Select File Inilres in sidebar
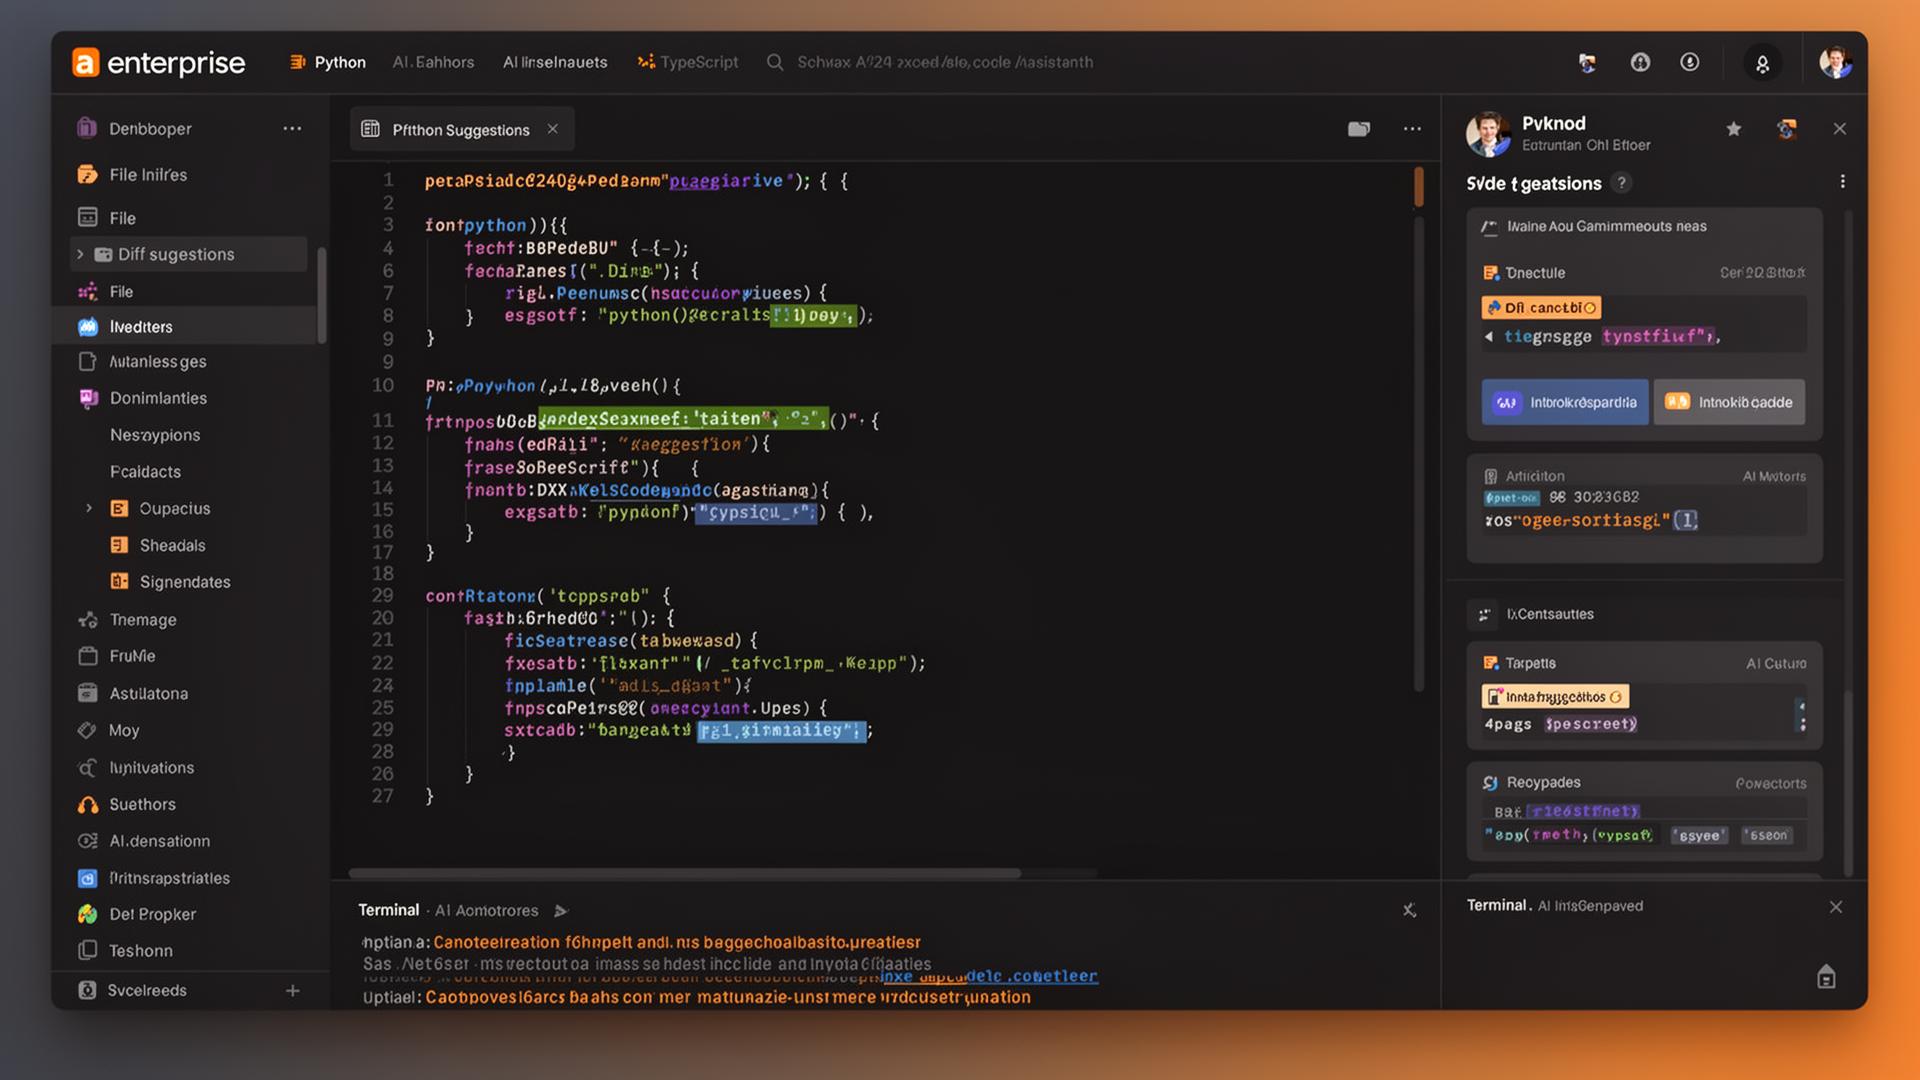 pos(148,175)
